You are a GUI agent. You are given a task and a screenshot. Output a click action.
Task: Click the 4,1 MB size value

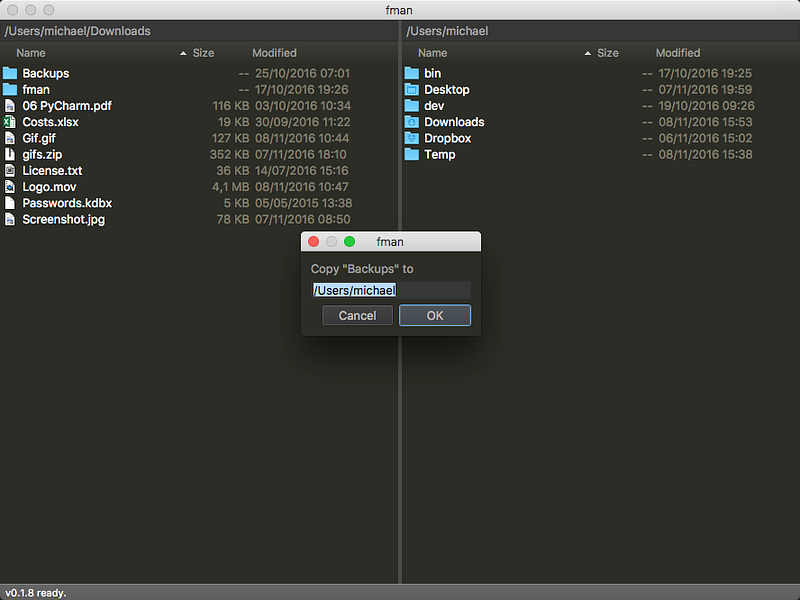point(231,187)
